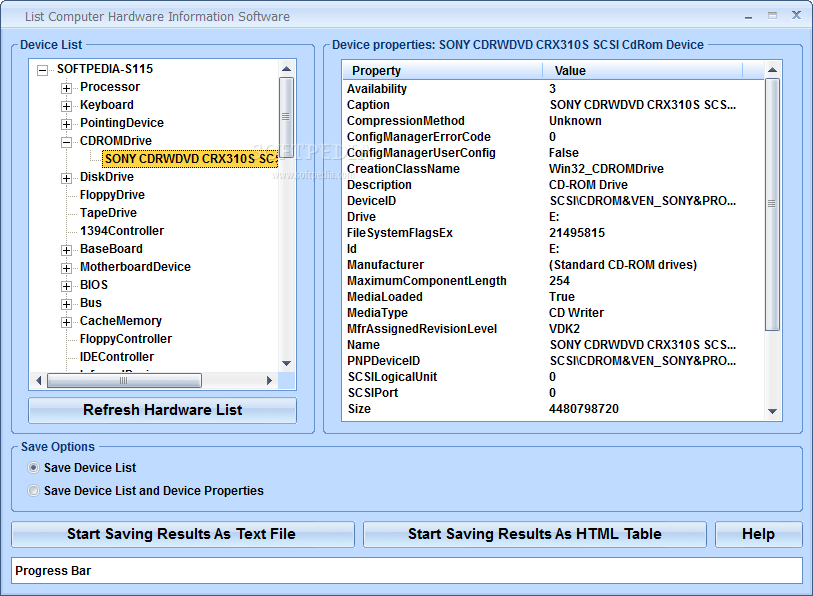813x596 pixels.
Task: Enable the Save Device List option
Action: [33, 467]
